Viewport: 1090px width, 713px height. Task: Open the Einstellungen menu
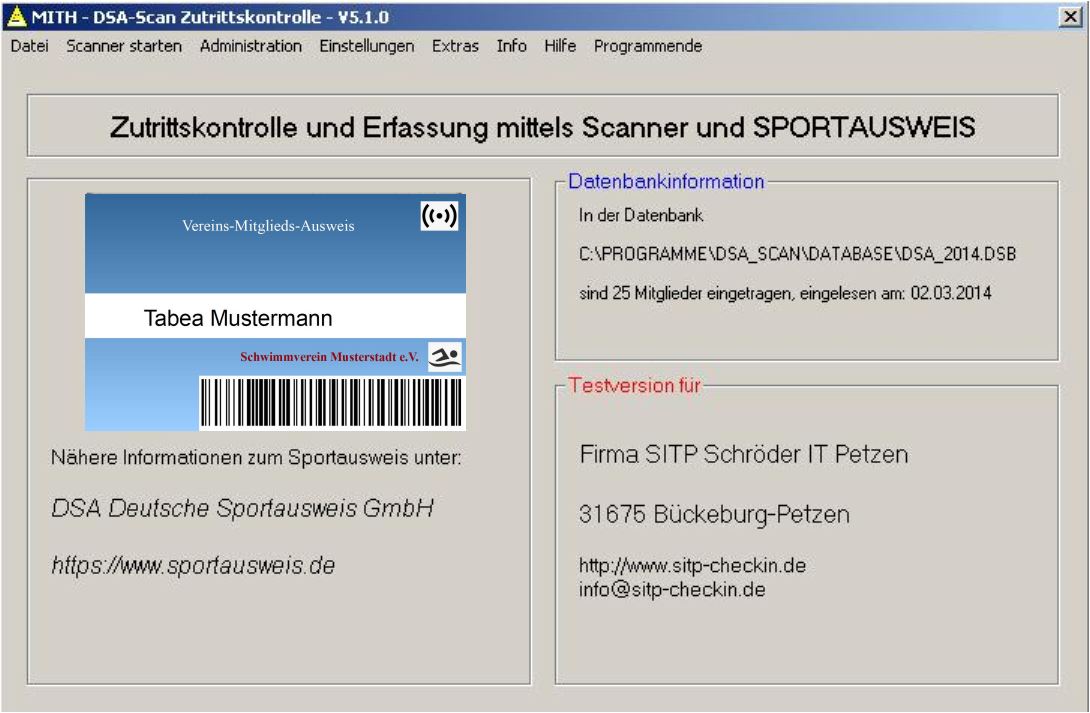(367, 46)
